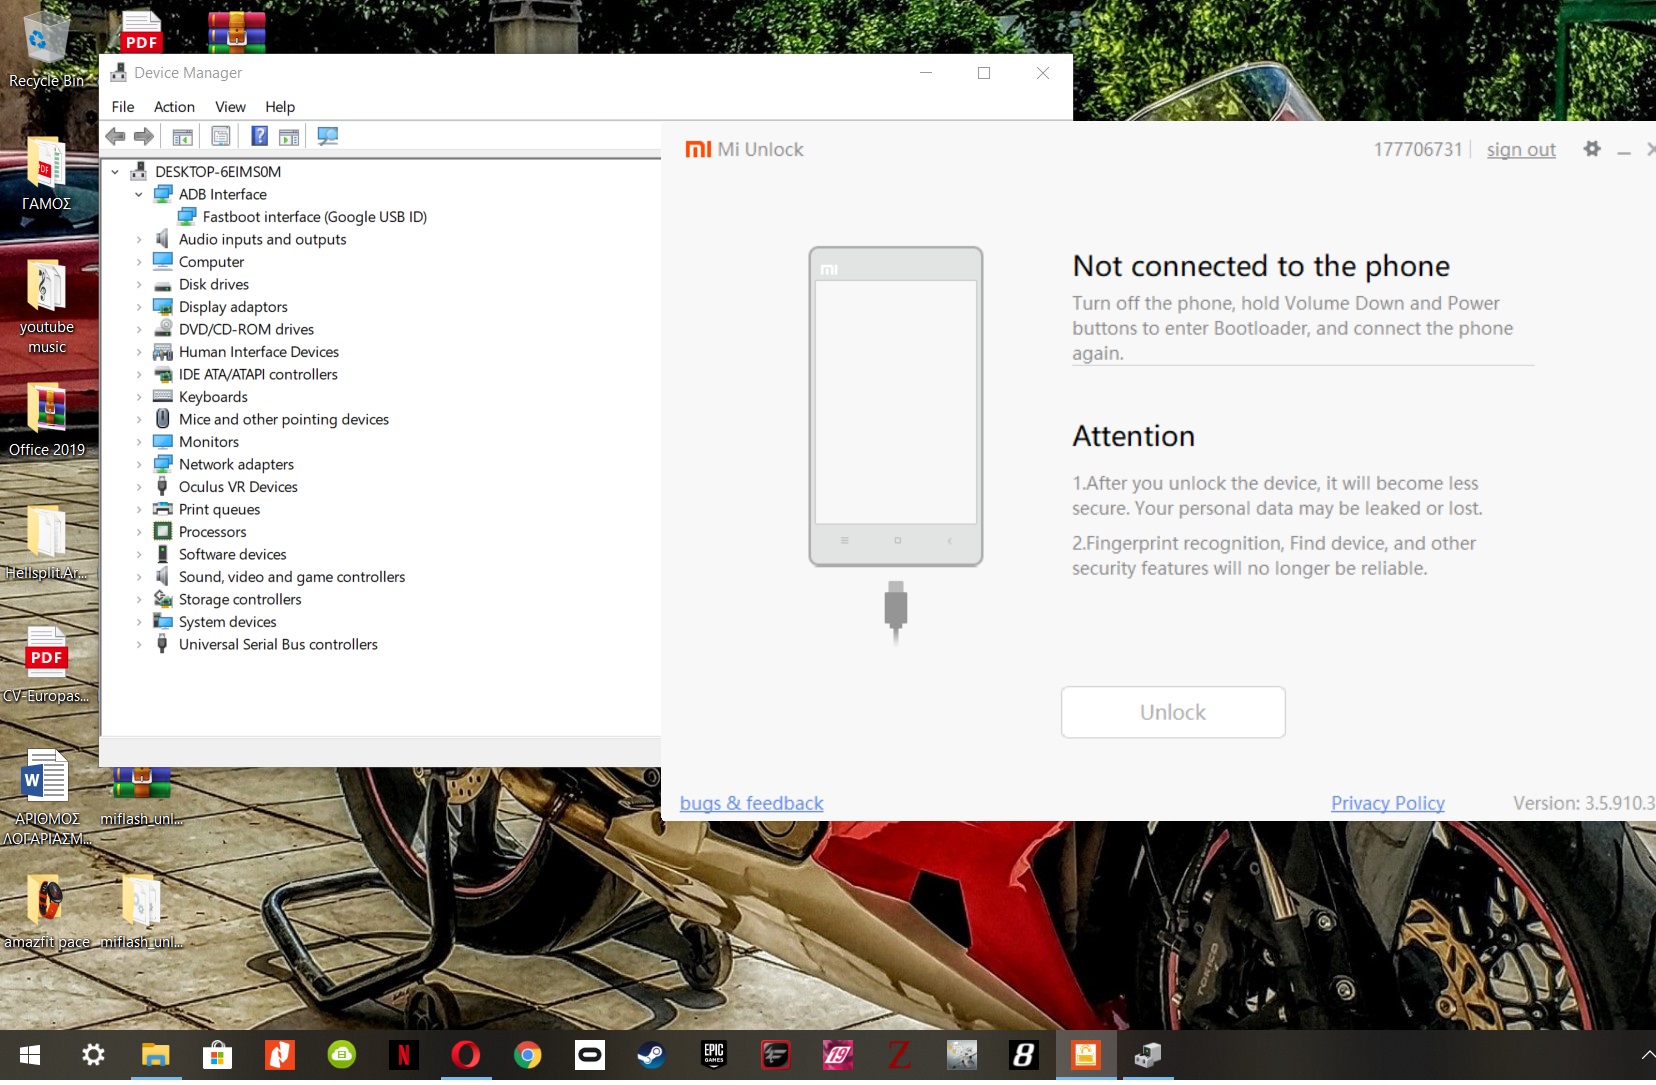Screen dimensions: 1656x1085
Task: Expand the Oculus VR Devices category
Action: tap(139, 487)
